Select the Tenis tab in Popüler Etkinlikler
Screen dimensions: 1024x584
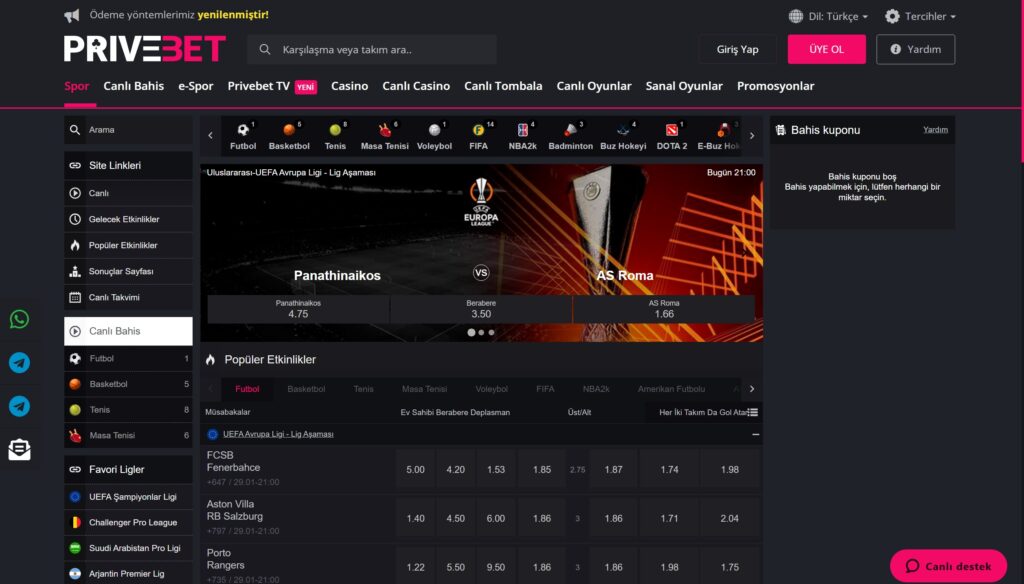[x=364, y=389]
